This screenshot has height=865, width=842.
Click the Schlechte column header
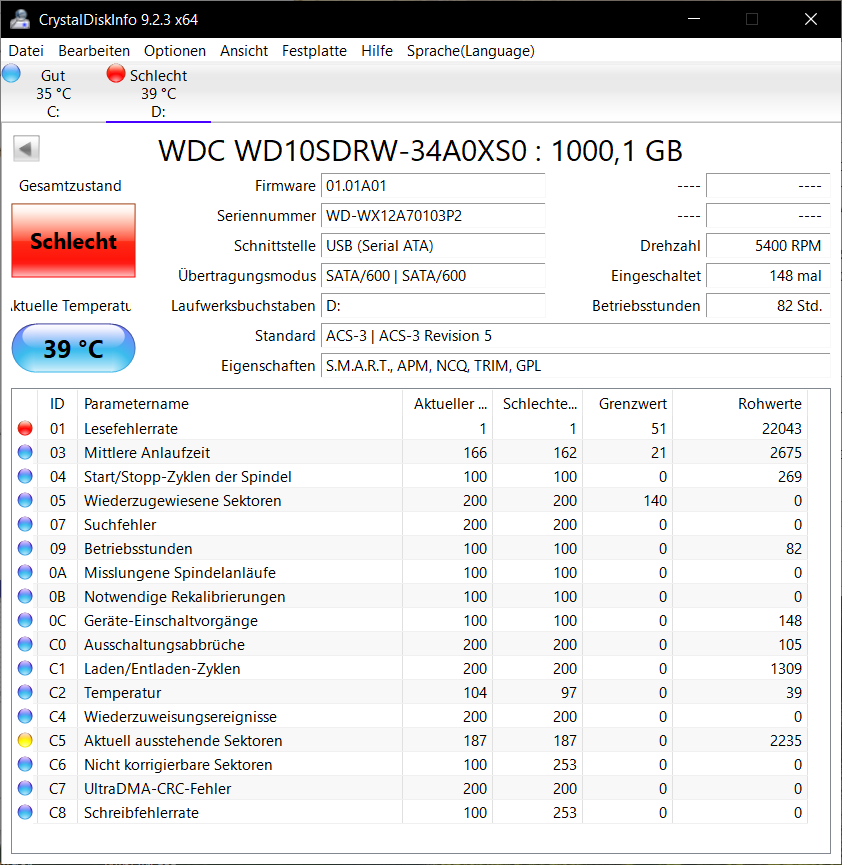tap(537, 404)
